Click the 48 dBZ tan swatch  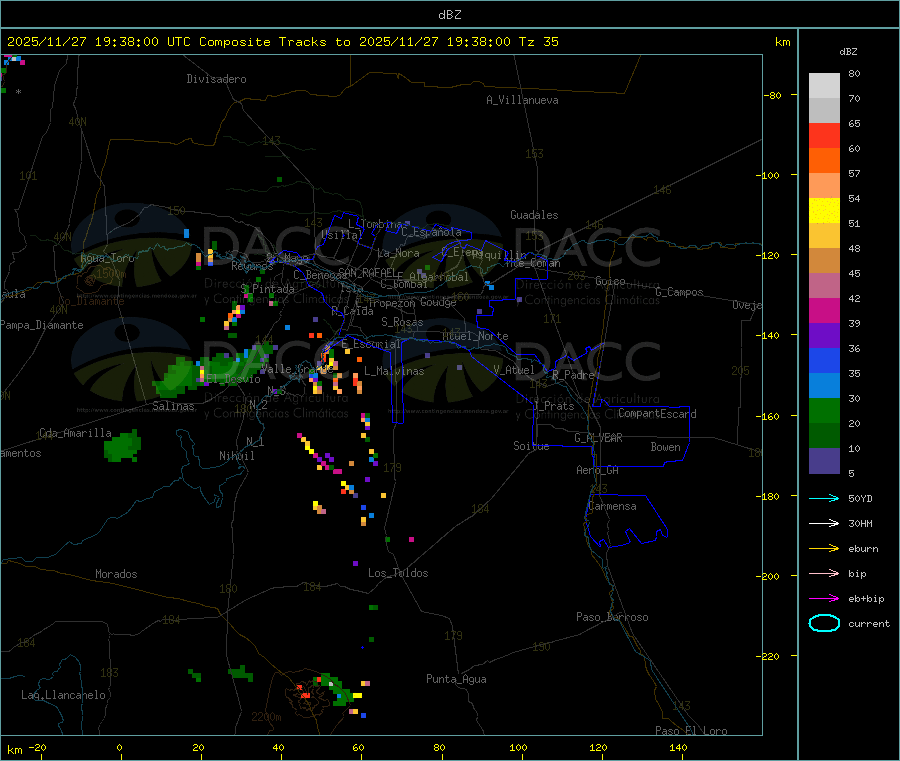[x=824, y=261]
